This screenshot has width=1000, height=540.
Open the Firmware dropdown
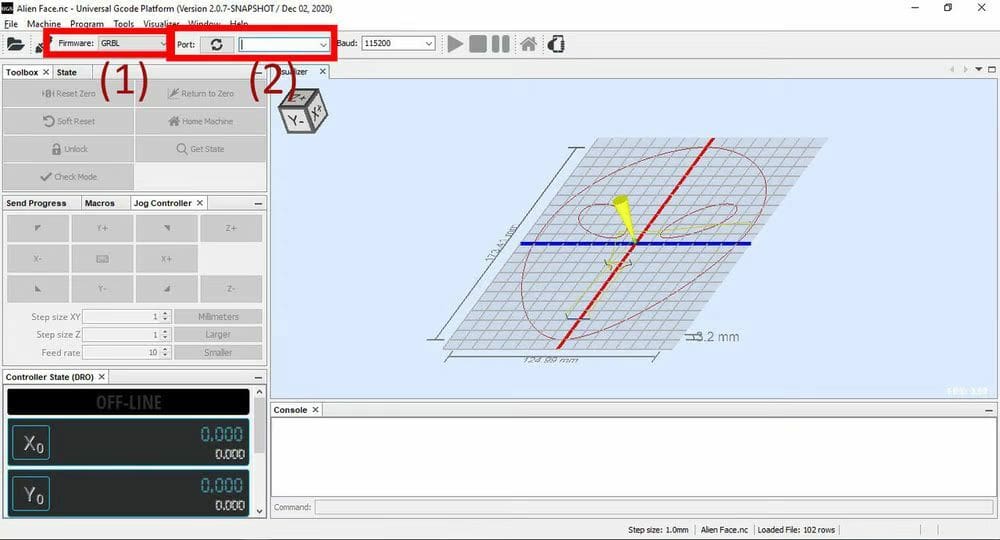[133, 44]
